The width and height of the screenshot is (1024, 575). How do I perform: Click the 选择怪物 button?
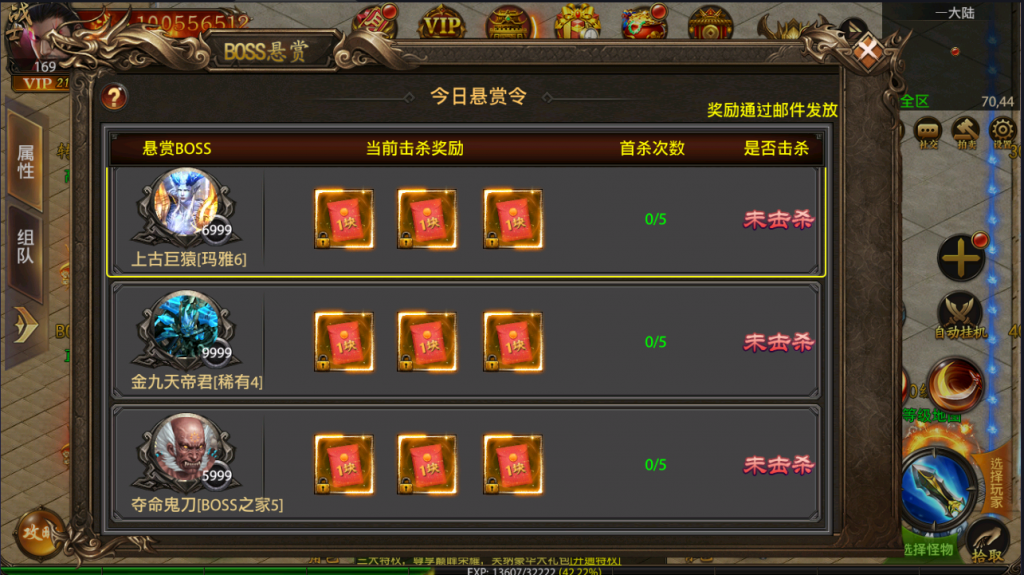928,550
